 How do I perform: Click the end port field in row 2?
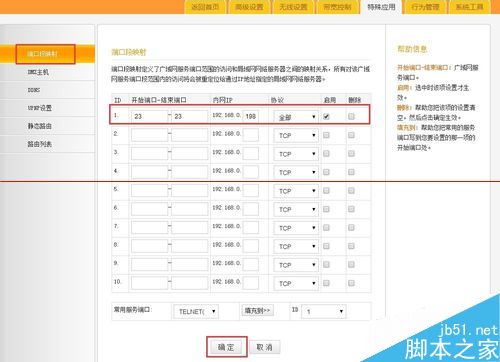click(x=189, y=135)
